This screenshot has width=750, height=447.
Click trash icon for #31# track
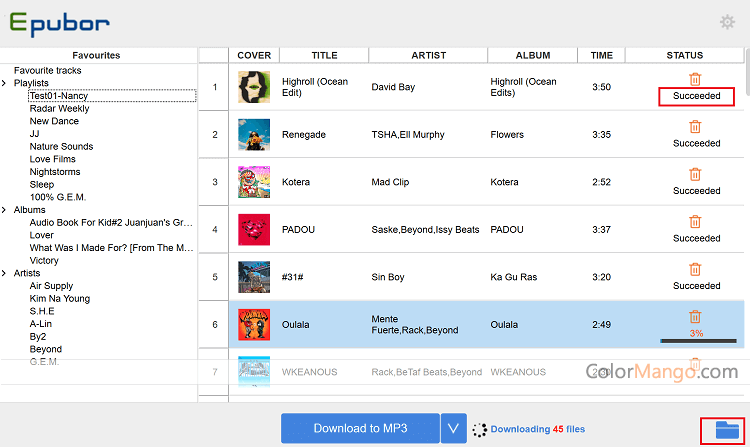tap(695, 269)
